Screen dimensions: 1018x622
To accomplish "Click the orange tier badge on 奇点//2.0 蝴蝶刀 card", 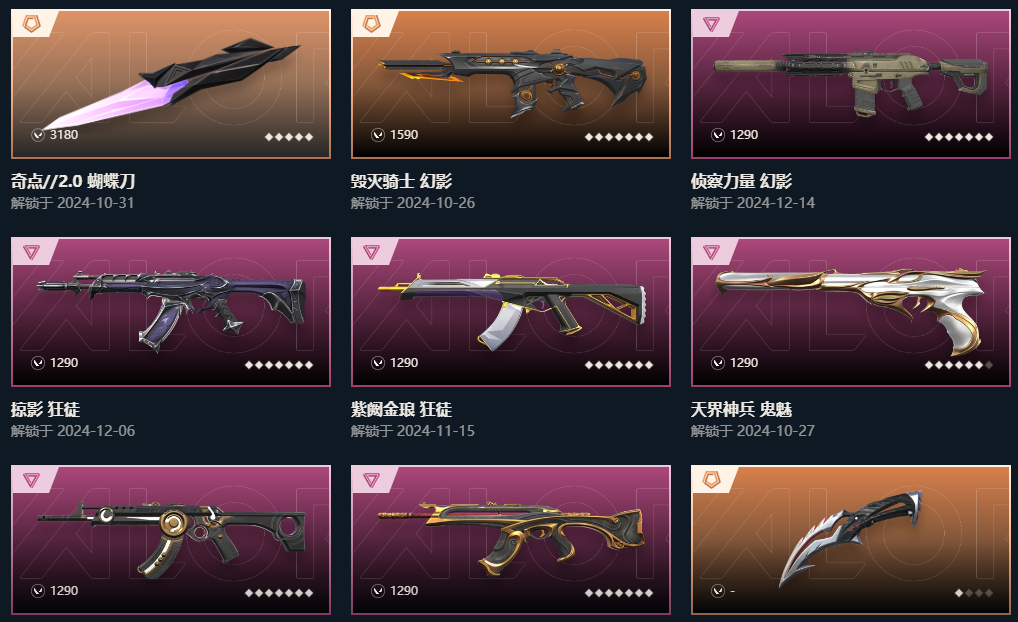I will coord(31,24).
